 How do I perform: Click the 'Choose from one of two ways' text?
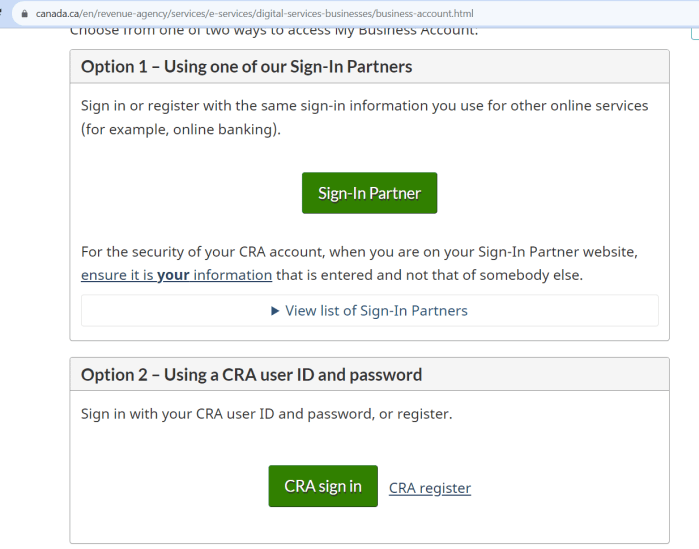coord(273,31)
